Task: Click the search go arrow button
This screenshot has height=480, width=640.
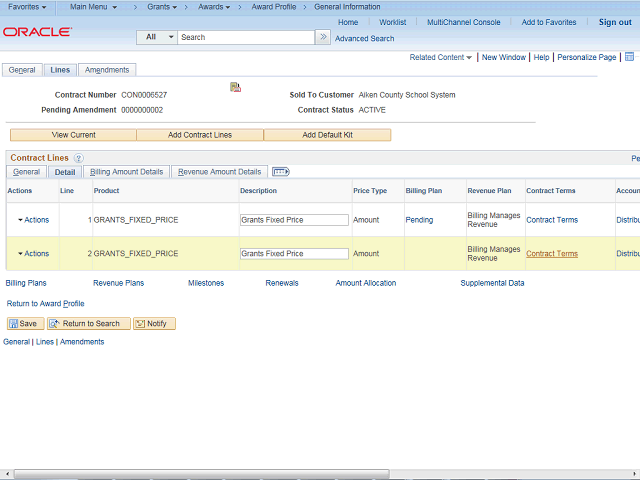Action: 322,37
